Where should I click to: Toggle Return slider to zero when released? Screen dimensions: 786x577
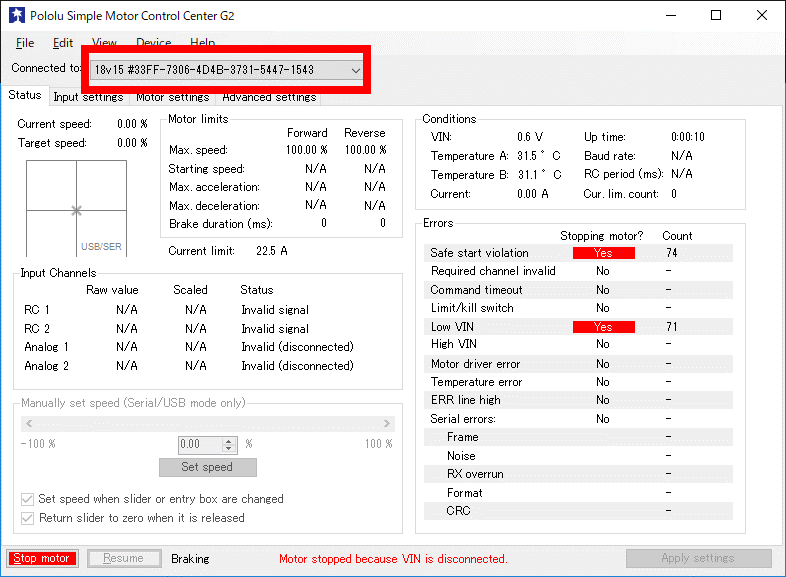pos(28,518)
